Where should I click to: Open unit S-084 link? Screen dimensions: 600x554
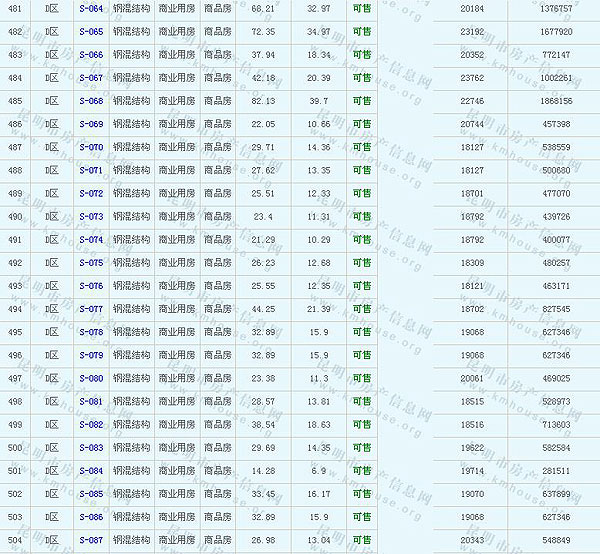coord(90,471)
